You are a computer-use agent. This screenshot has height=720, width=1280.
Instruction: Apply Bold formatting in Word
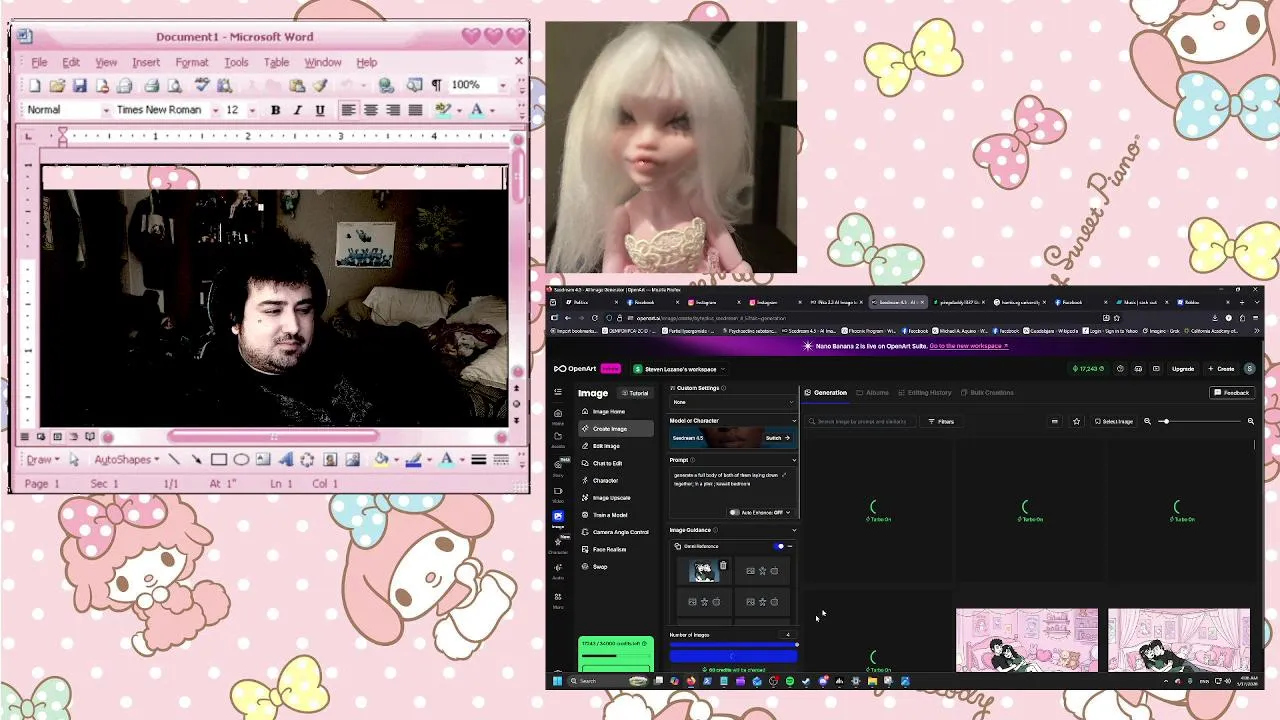[x=275, y=110]
